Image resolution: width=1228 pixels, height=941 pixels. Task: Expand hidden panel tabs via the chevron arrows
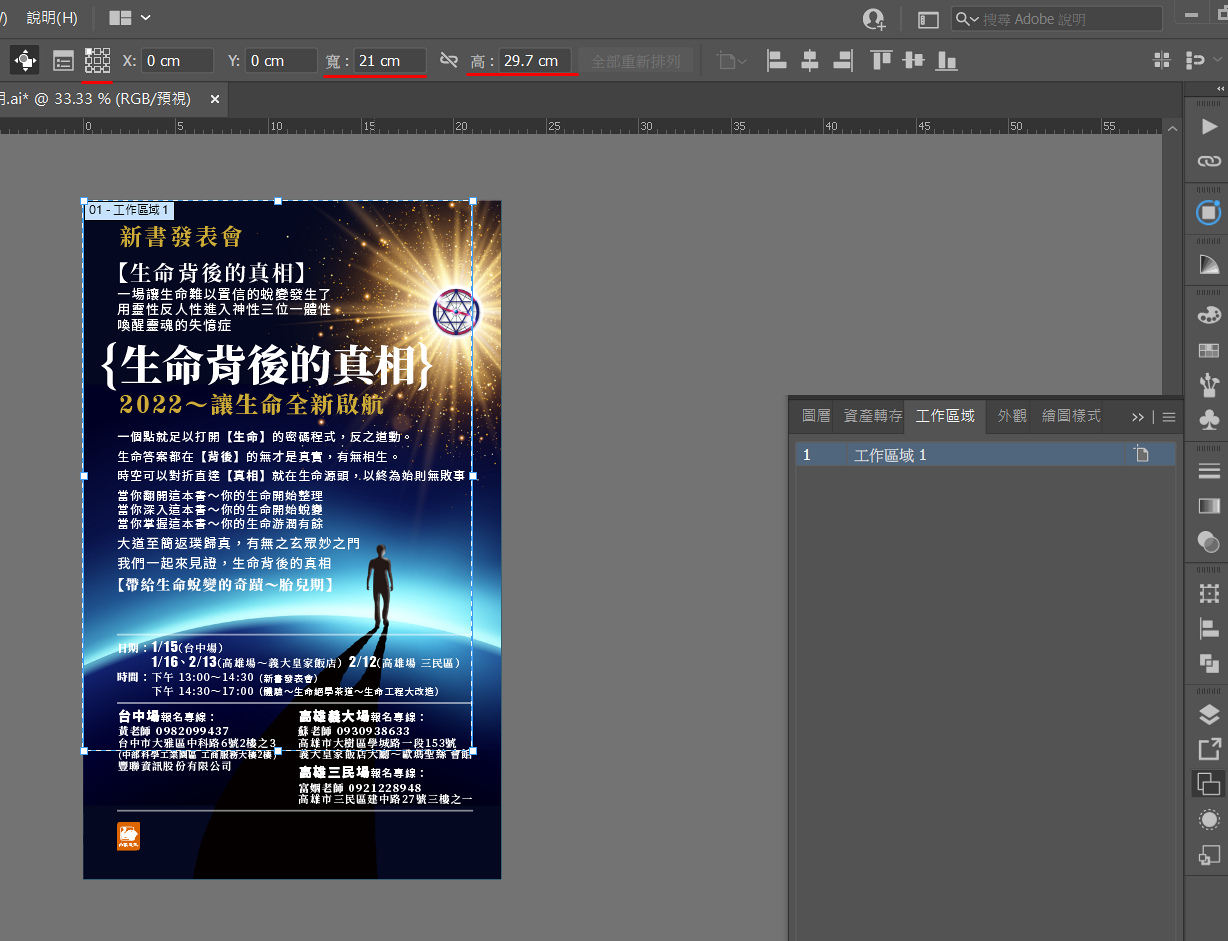pyautogui.click(x=1139, y=417)
